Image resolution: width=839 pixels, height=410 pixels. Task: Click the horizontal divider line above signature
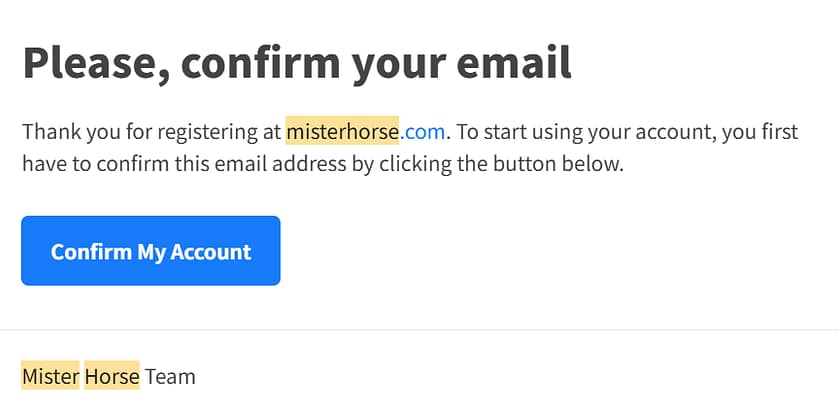419,329
